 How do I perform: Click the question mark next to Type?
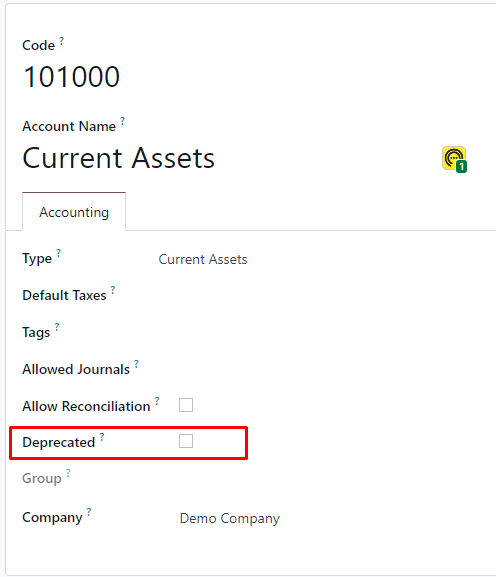coord(59,253)
